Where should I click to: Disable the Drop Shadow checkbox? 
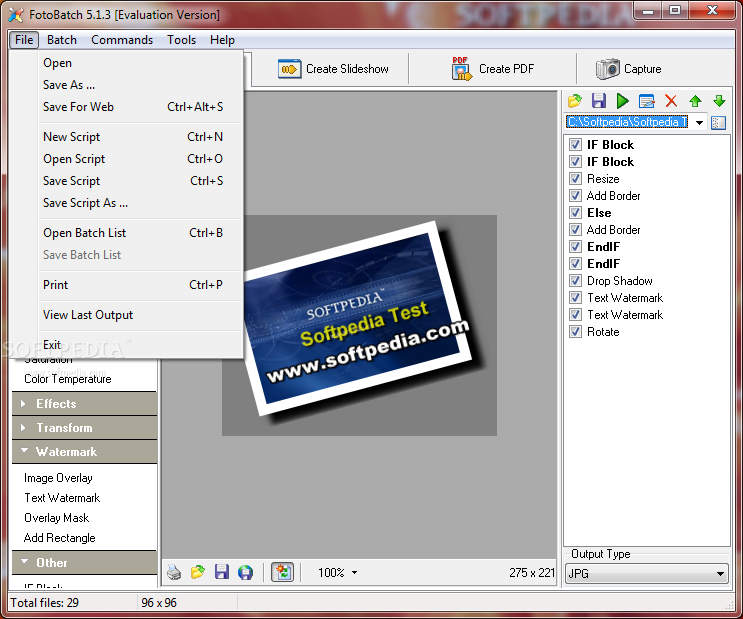pyautogui.click(x=575, y=281)
